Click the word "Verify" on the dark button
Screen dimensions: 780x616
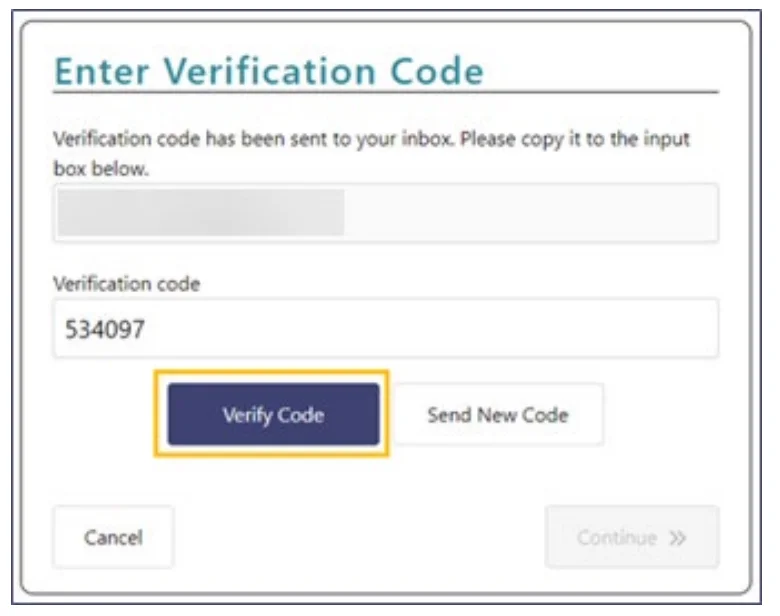pos(247,414)
